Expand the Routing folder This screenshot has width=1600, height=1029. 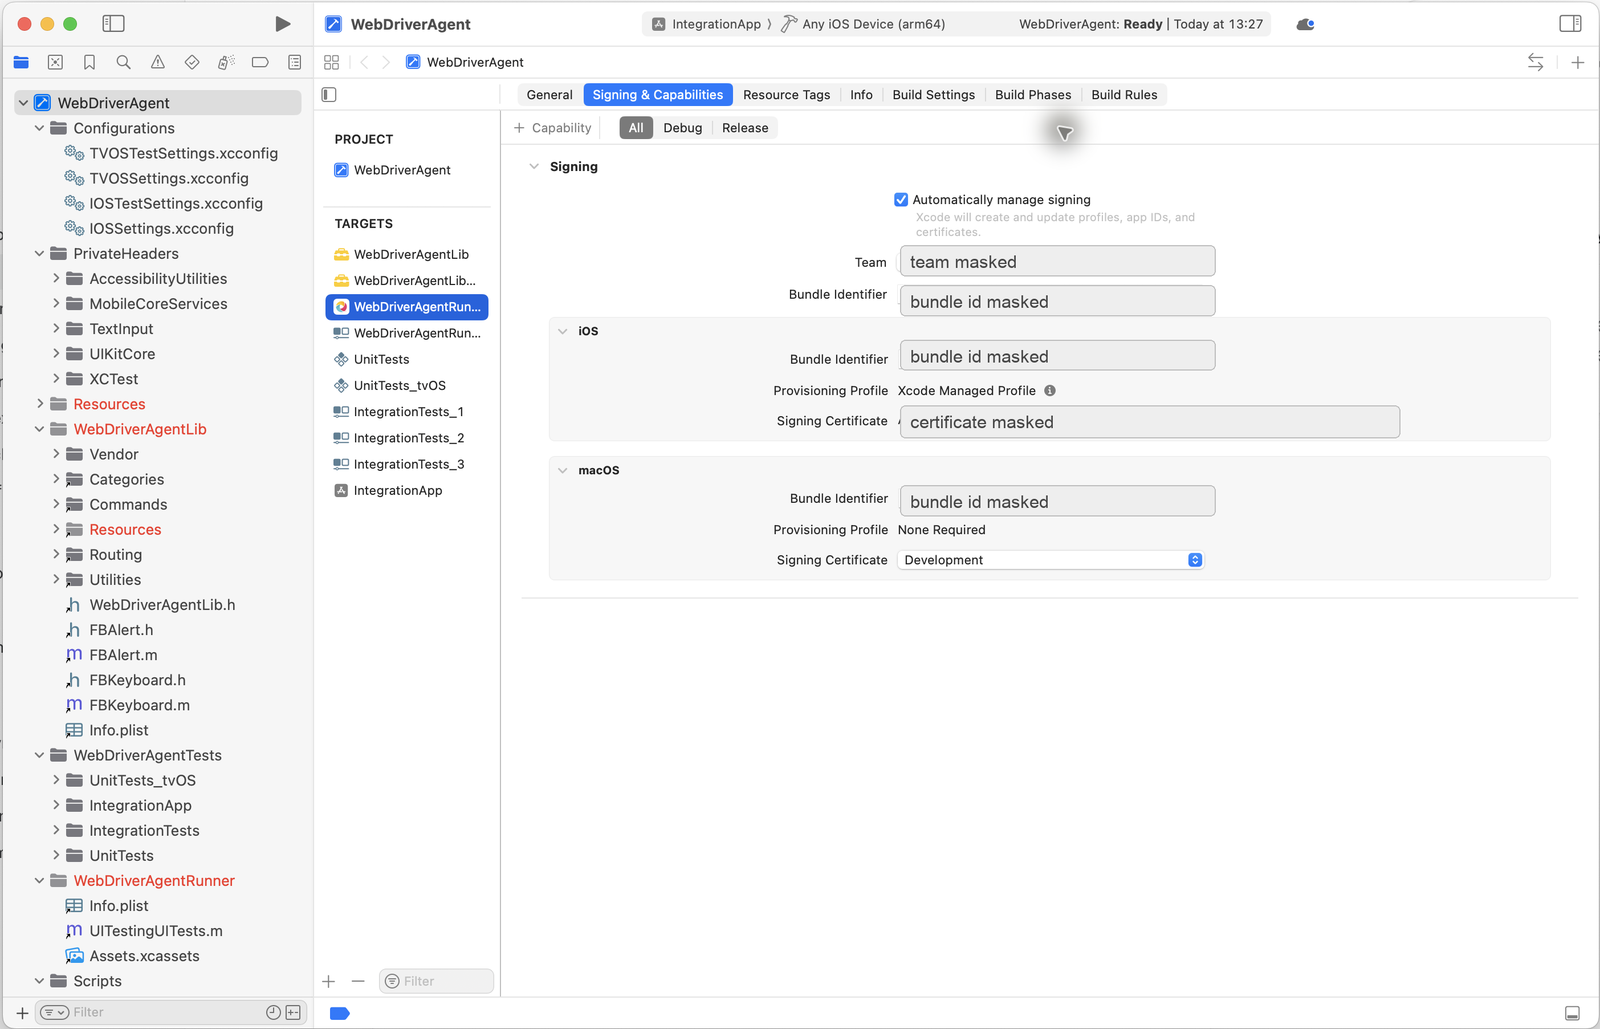point(56,555)
